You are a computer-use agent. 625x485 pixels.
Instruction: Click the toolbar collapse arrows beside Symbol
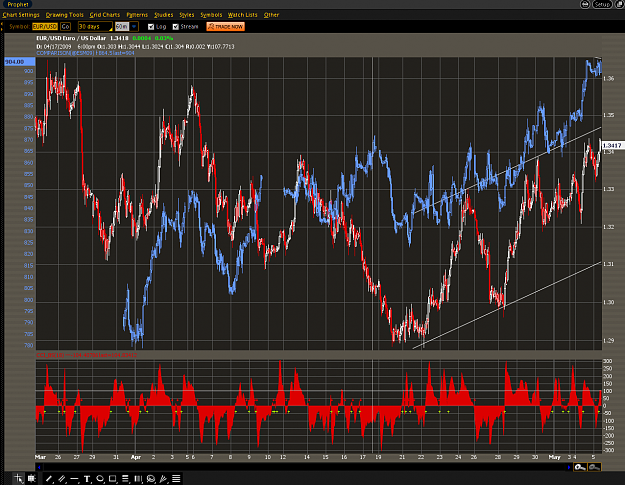tap(2, 27)
